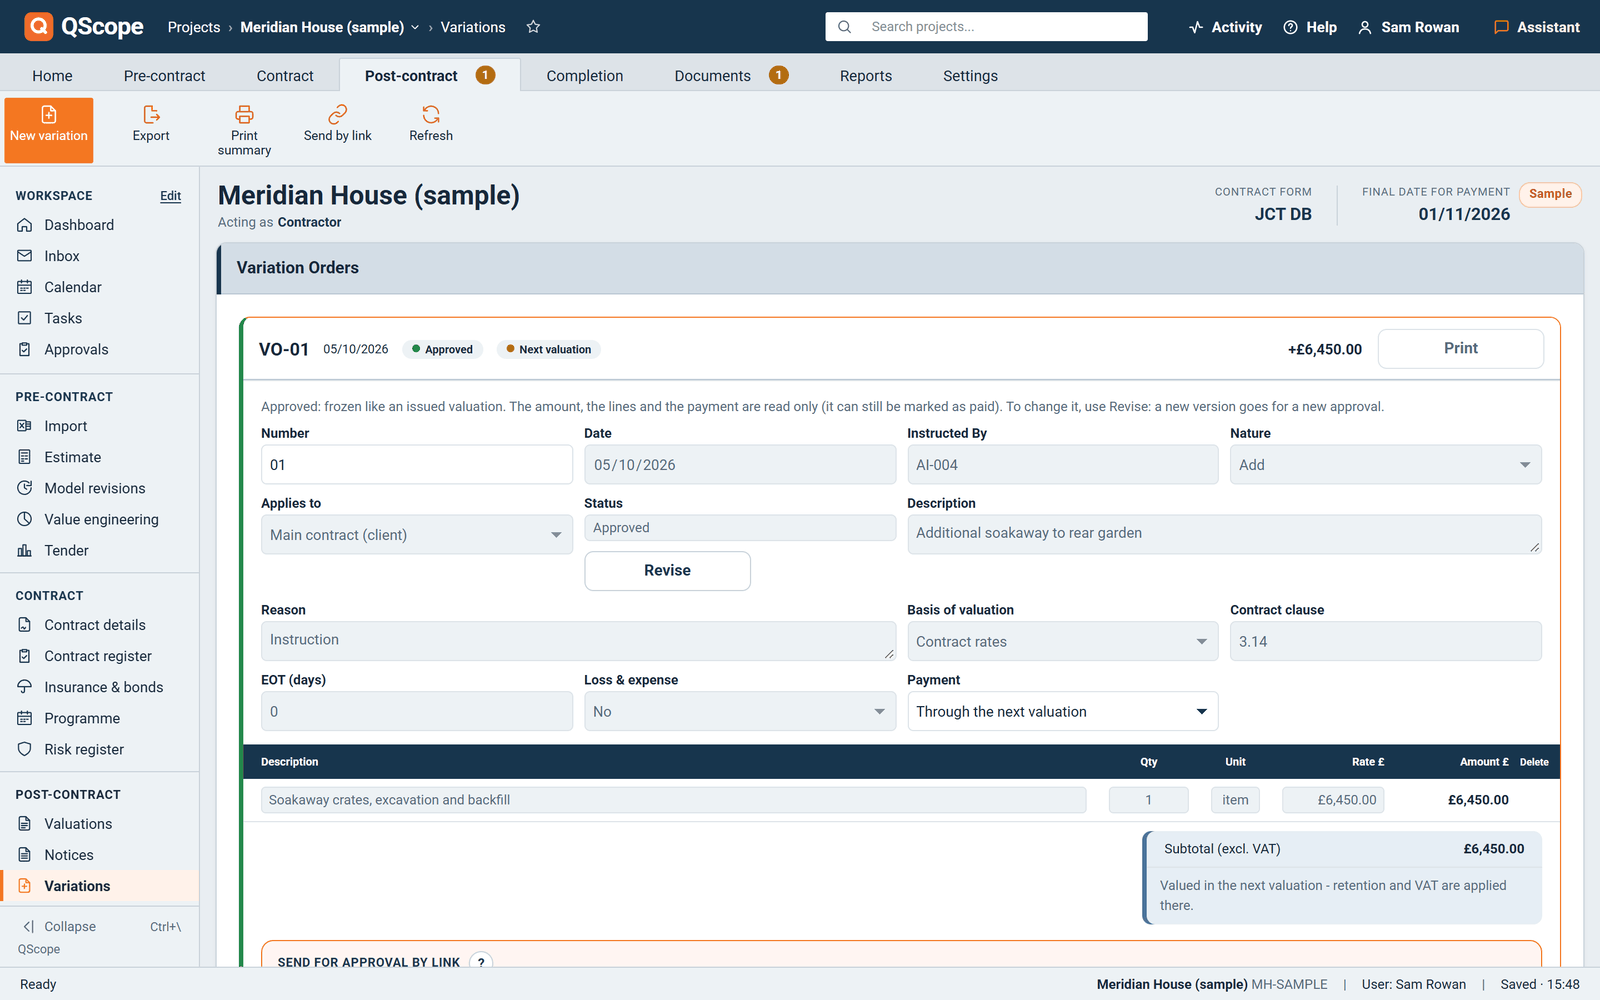Expand the Meridian House project dropdown

coord(414,27)
